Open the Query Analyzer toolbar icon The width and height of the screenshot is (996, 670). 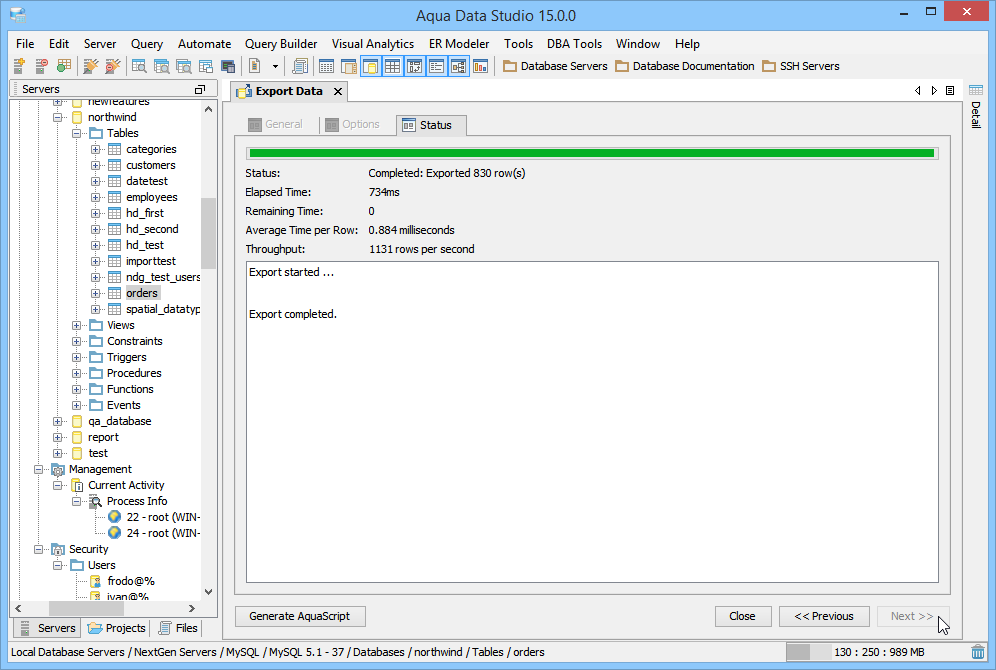pos(139,65)
